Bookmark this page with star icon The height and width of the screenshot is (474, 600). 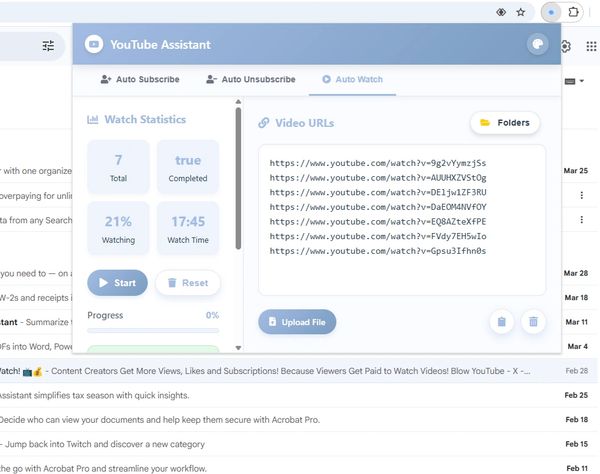520,12
